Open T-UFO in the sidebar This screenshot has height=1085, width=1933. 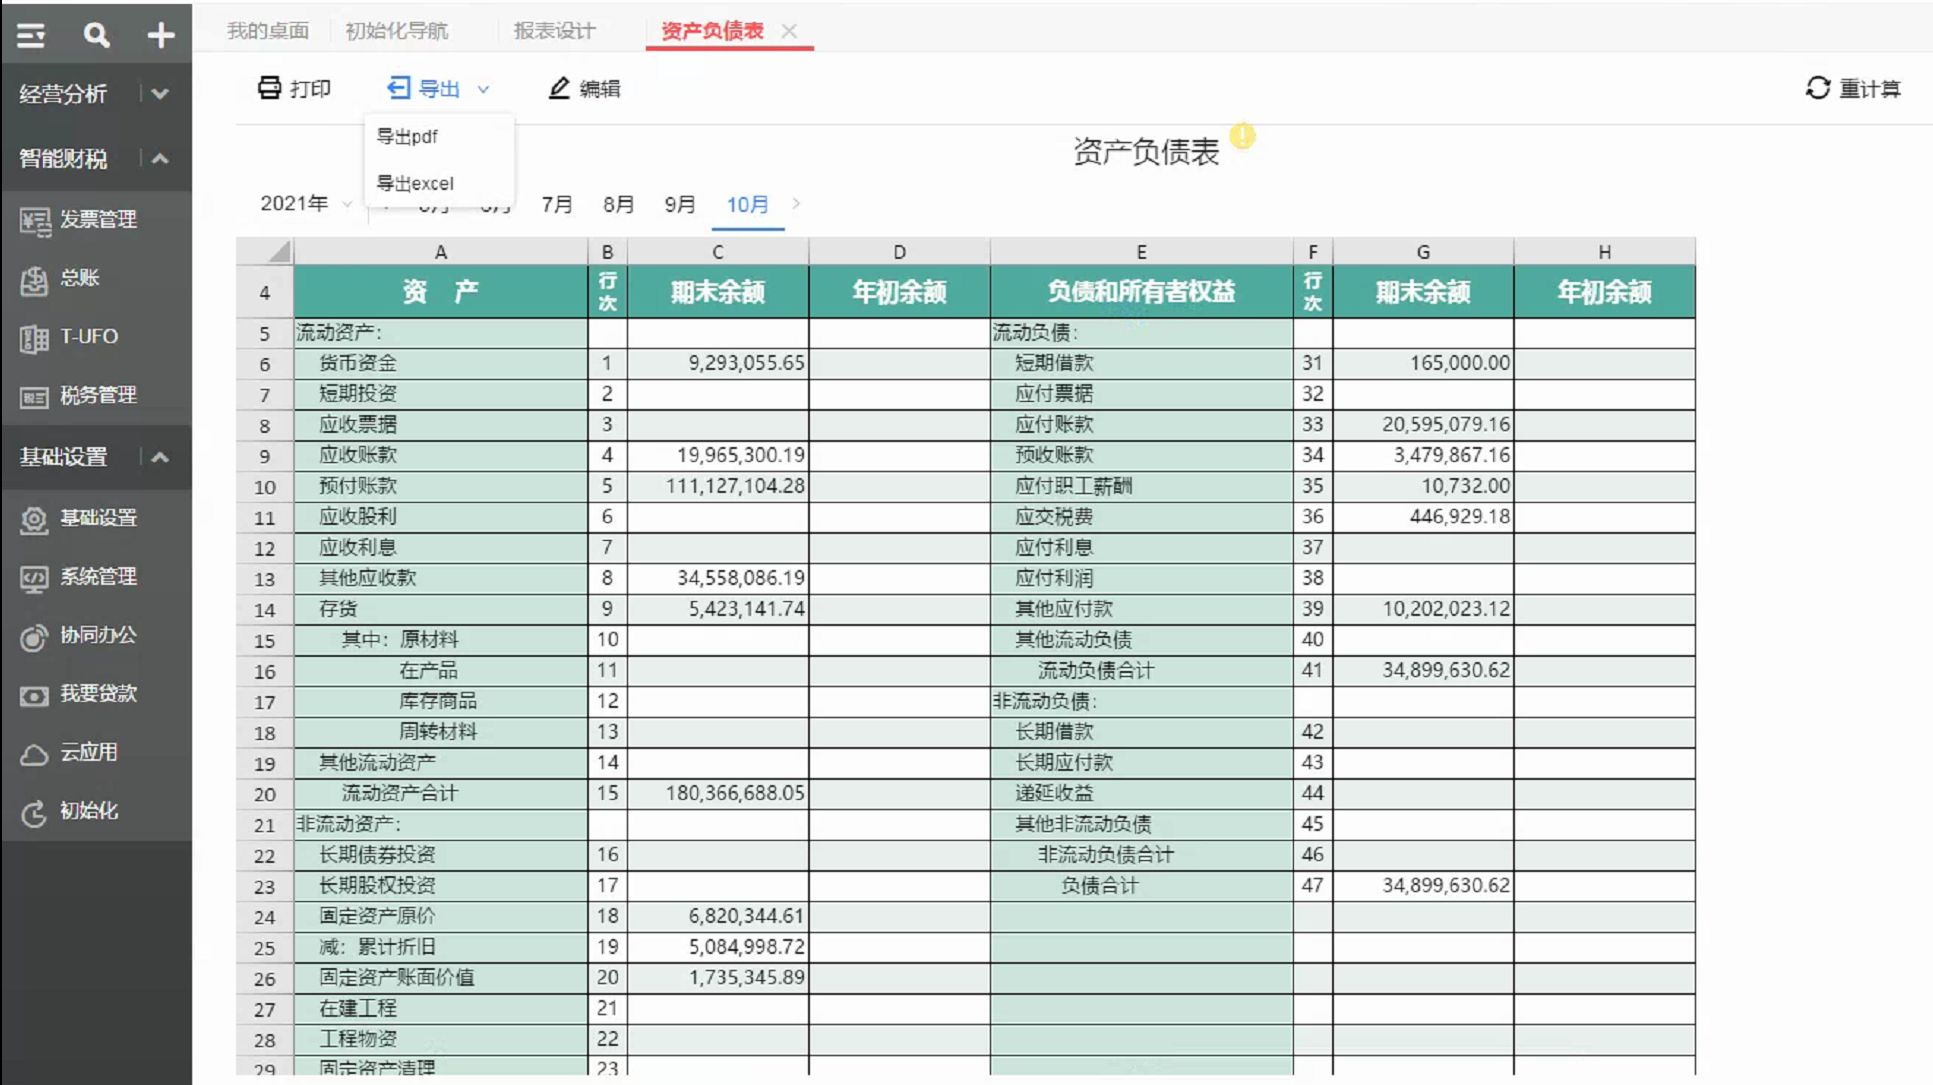pos(96,337)
